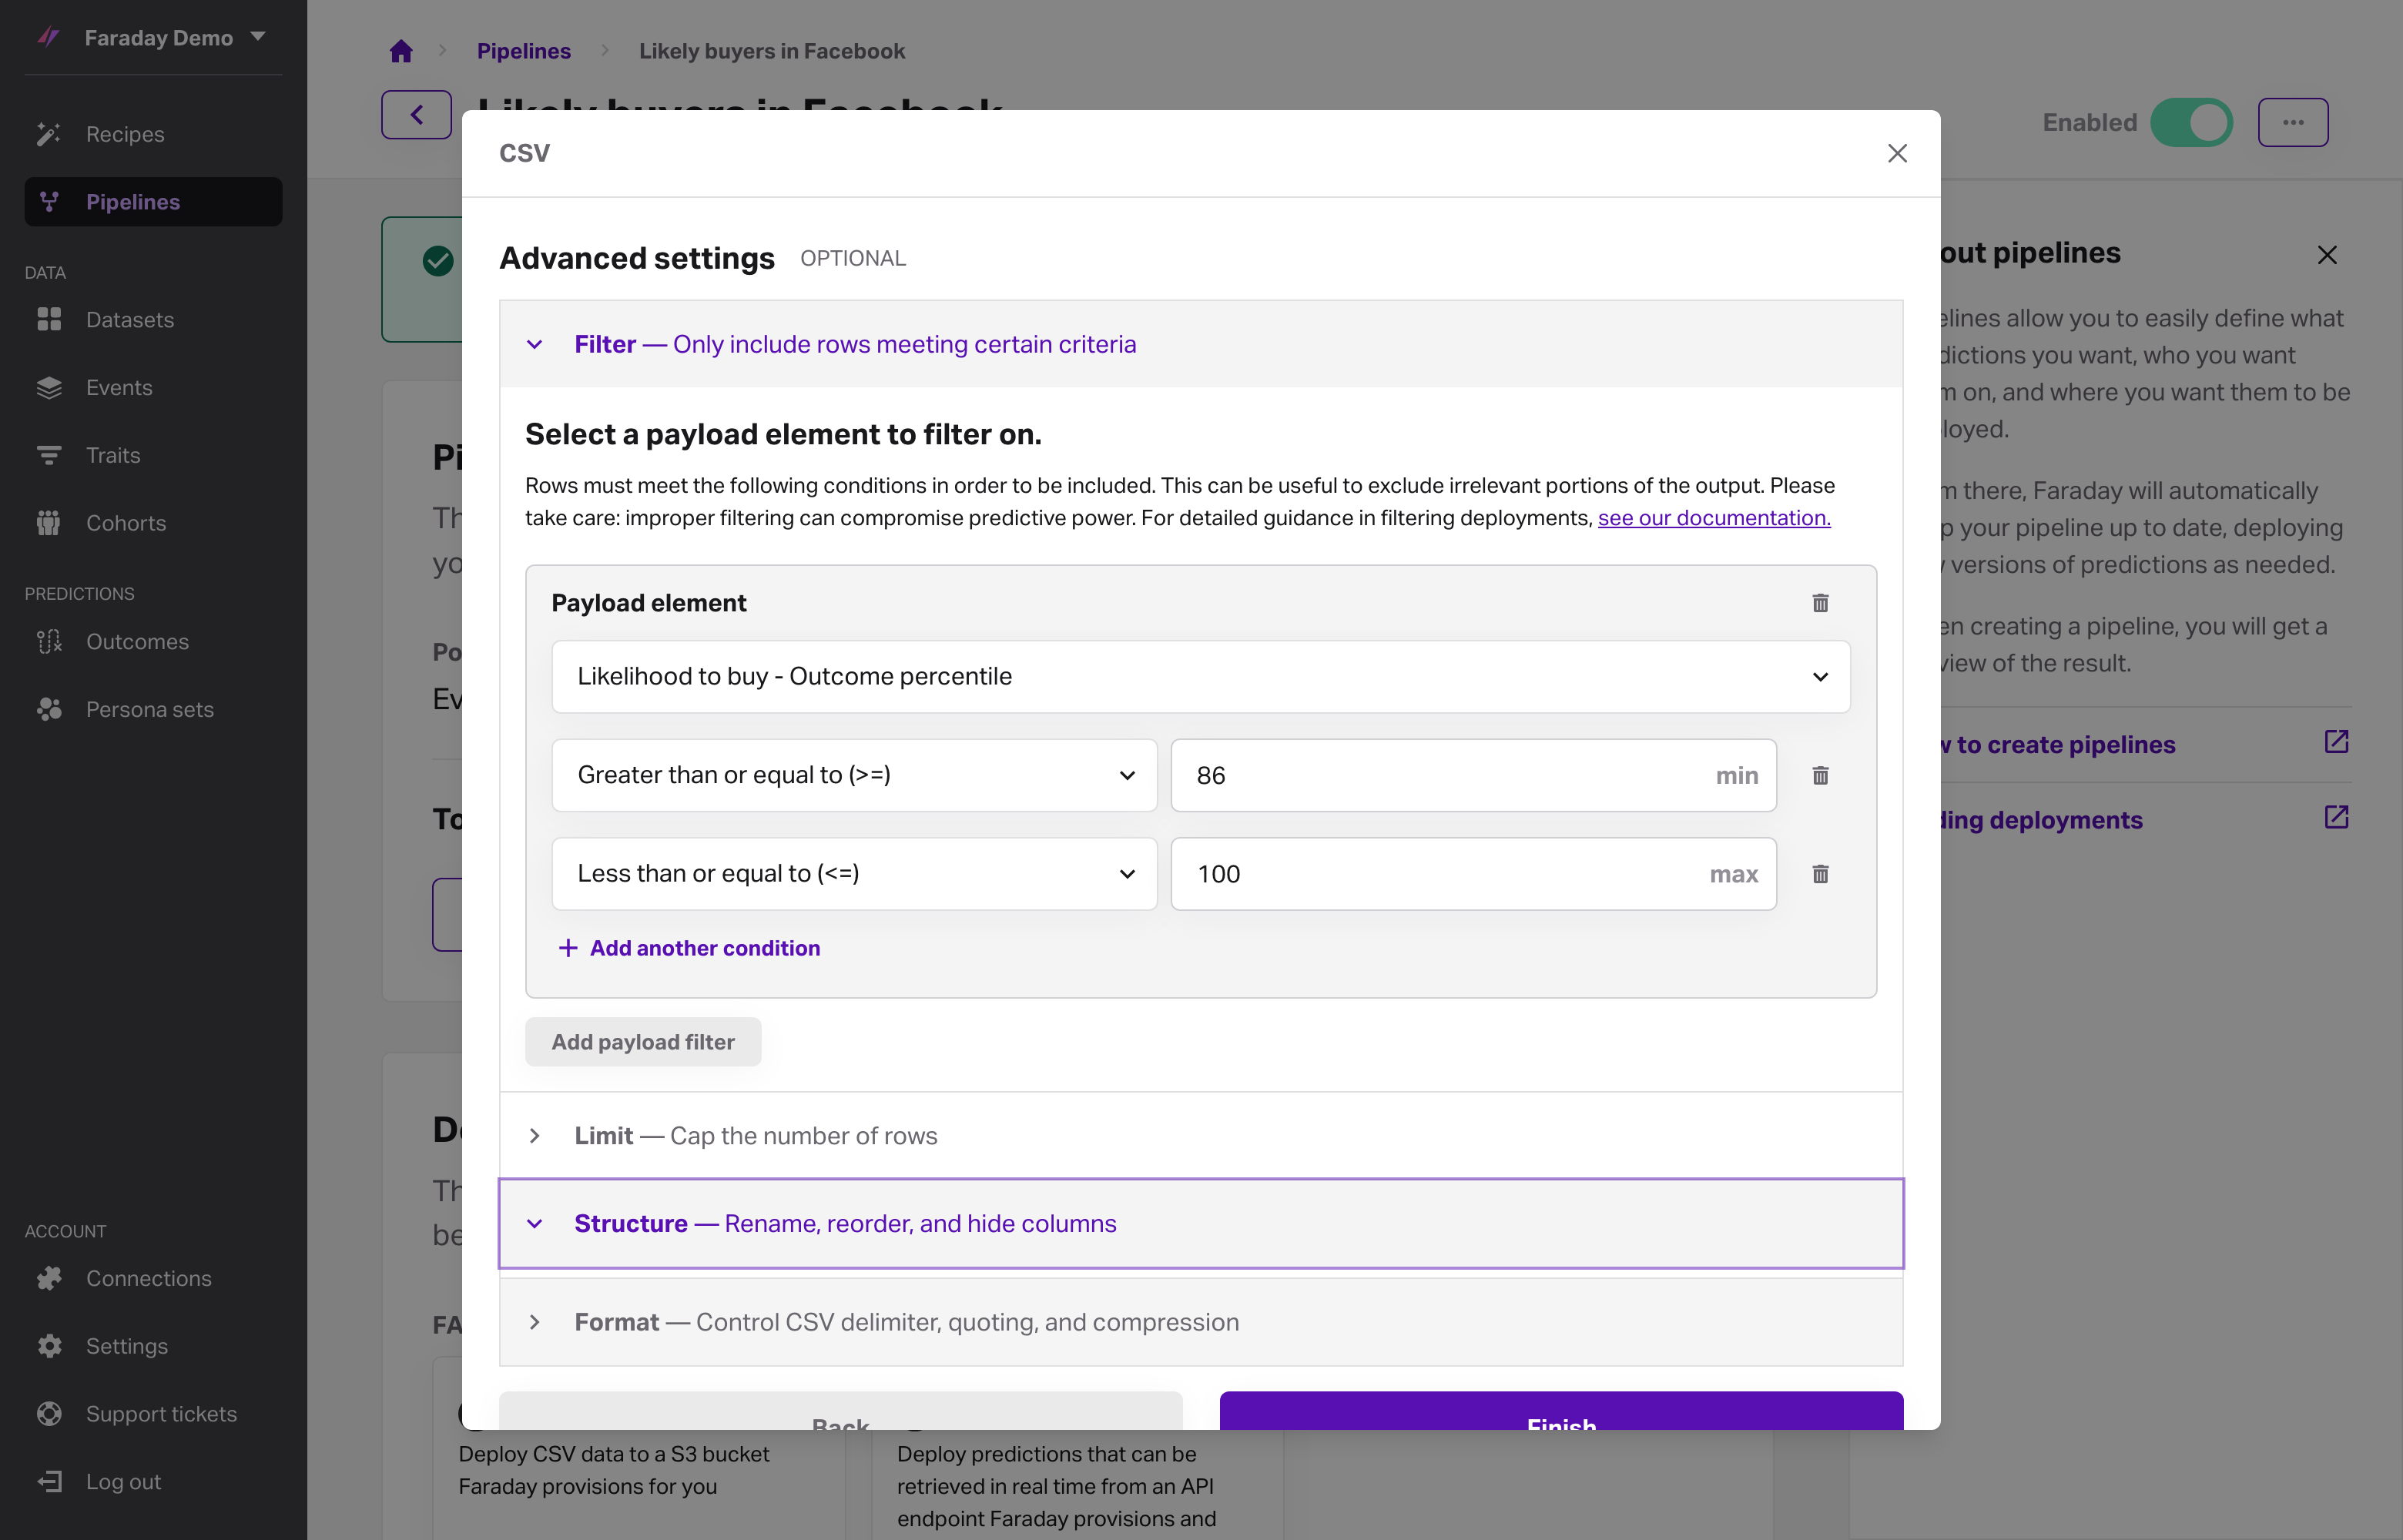Click the Settings gear icon
Screen dimensions: 2403x1540
(x=48, y=1347)
